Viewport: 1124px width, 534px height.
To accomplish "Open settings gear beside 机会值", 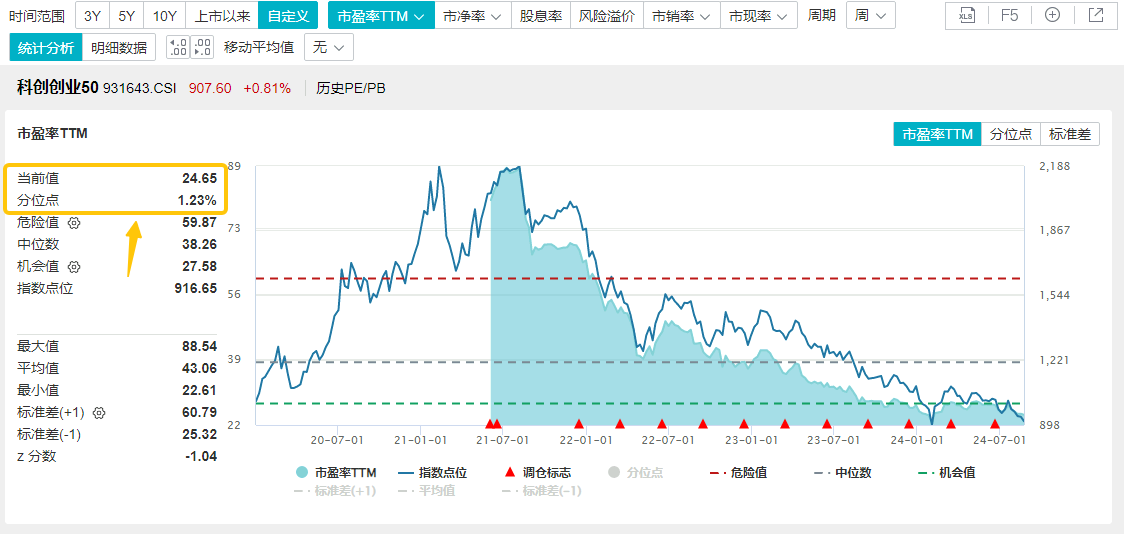I will coord(74,266).
